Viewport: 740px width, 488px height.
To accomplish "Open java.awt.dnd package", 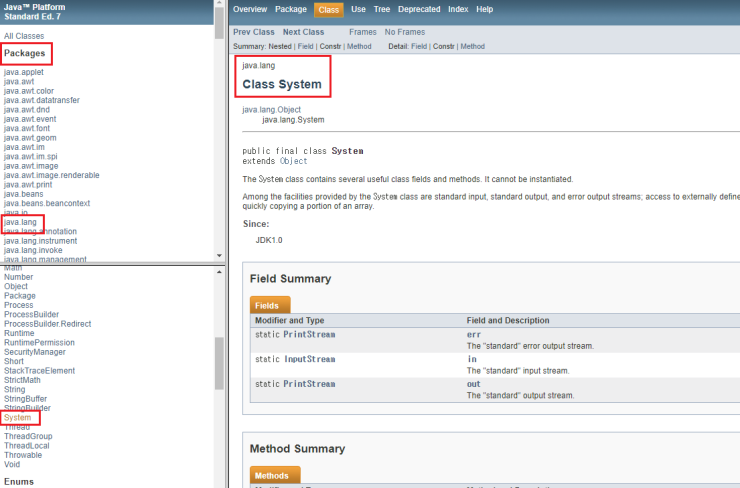I will [x=26, y=109].
